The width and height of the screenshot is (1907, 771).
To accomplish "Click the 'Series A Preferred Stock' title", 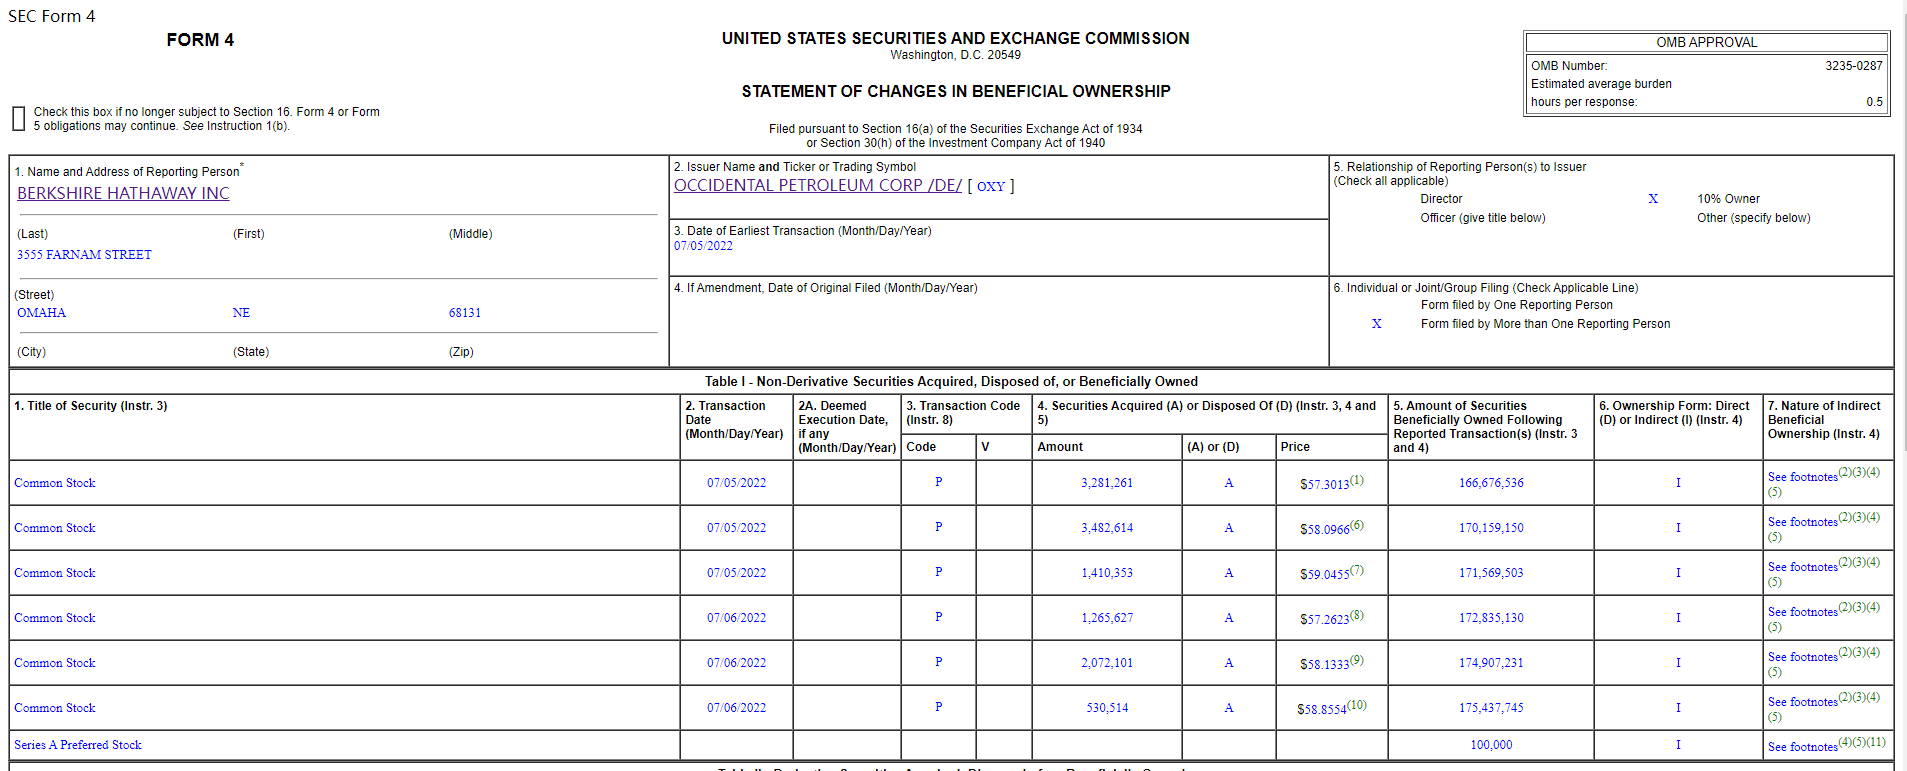I will (x=78, y=745).
